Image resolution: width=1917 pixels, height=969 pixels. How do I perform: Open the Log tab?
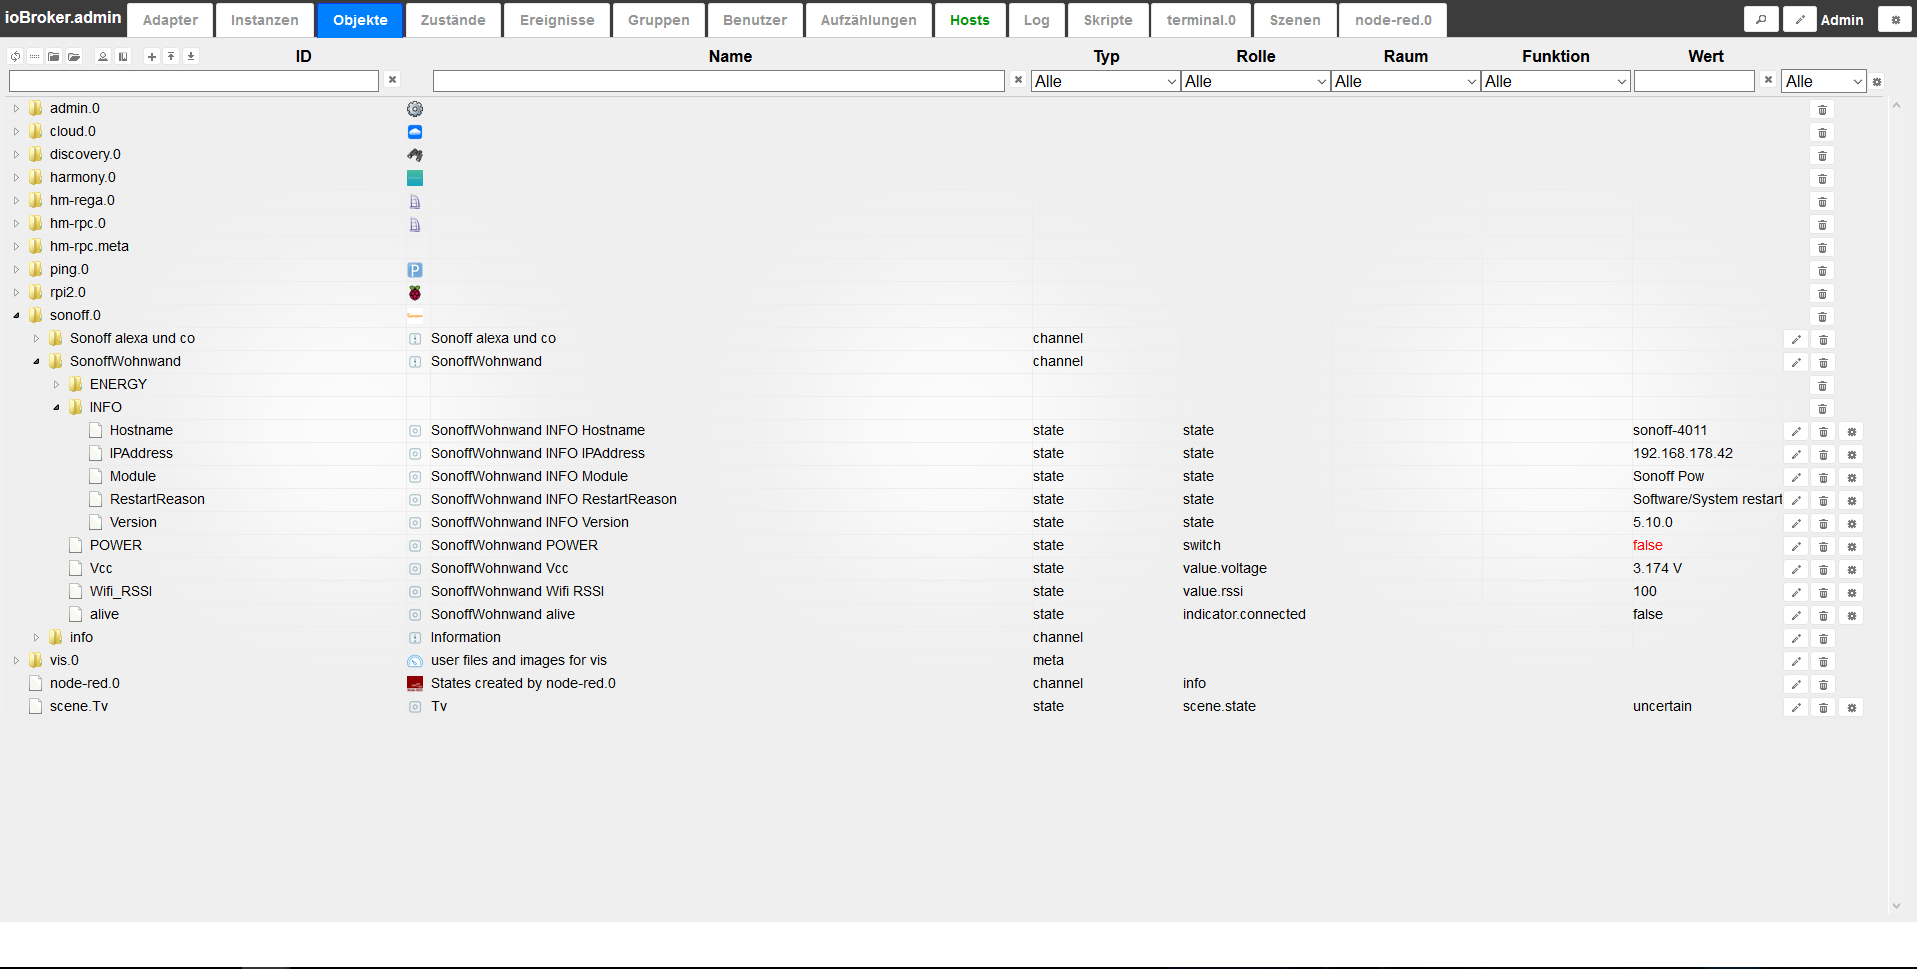tap(1036, 20)
